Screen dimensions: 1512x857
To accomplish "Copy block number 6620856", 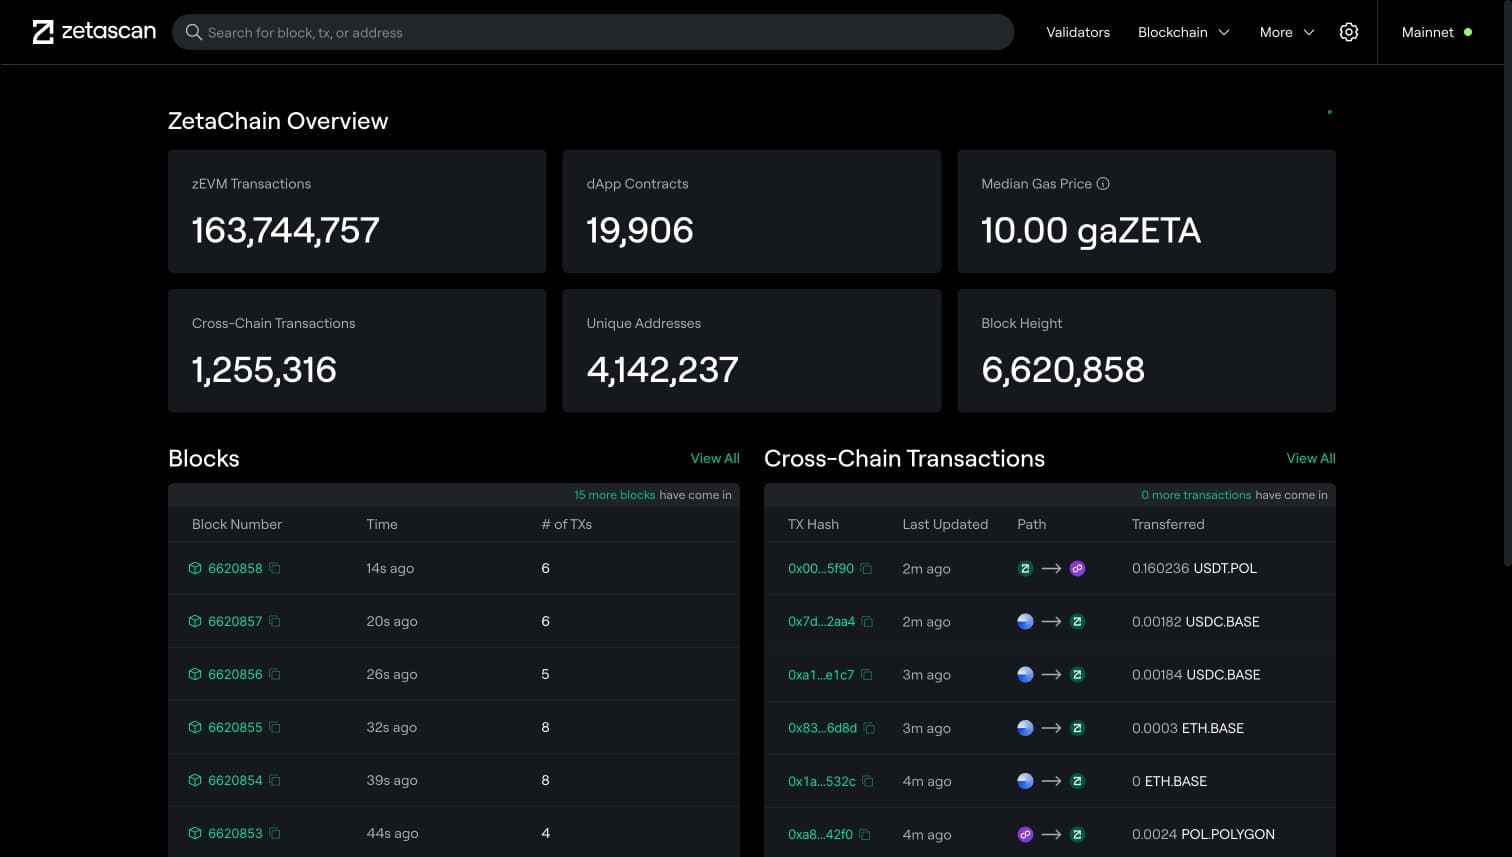I will pyautogui.click(x=275, y=674).
